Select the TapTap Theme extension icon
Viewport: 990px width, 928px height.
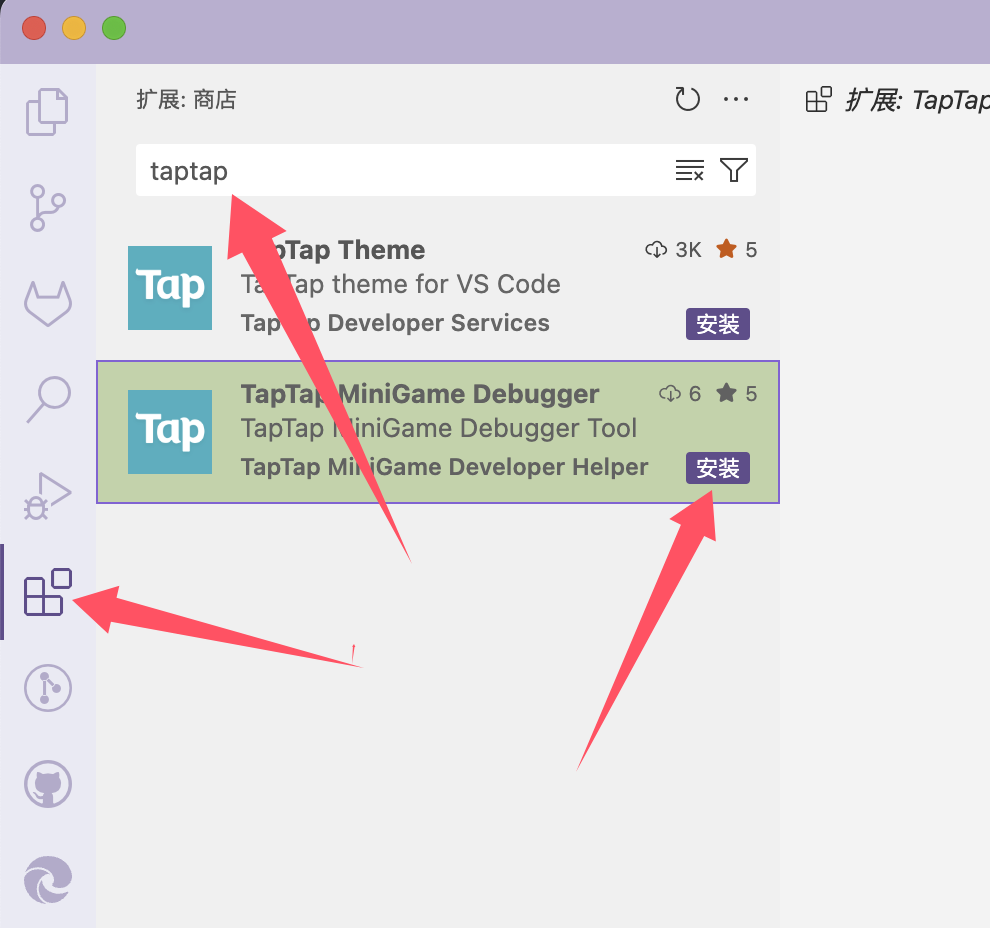point(170,288)
